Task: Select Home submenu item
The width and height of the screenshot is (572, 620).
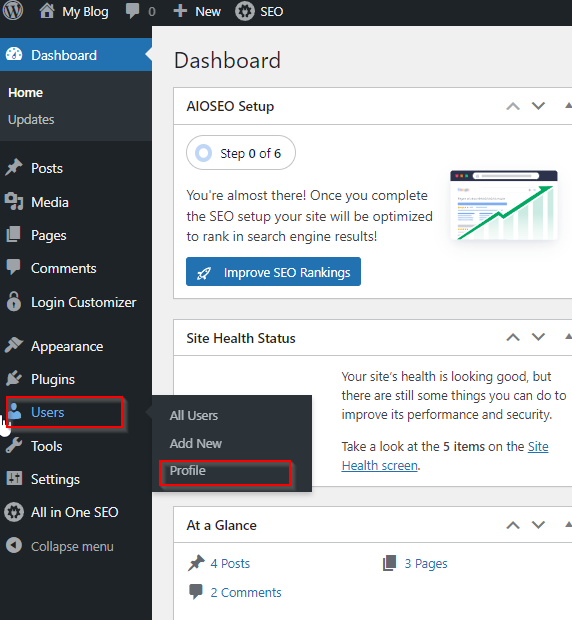Action: click(25, 93)
